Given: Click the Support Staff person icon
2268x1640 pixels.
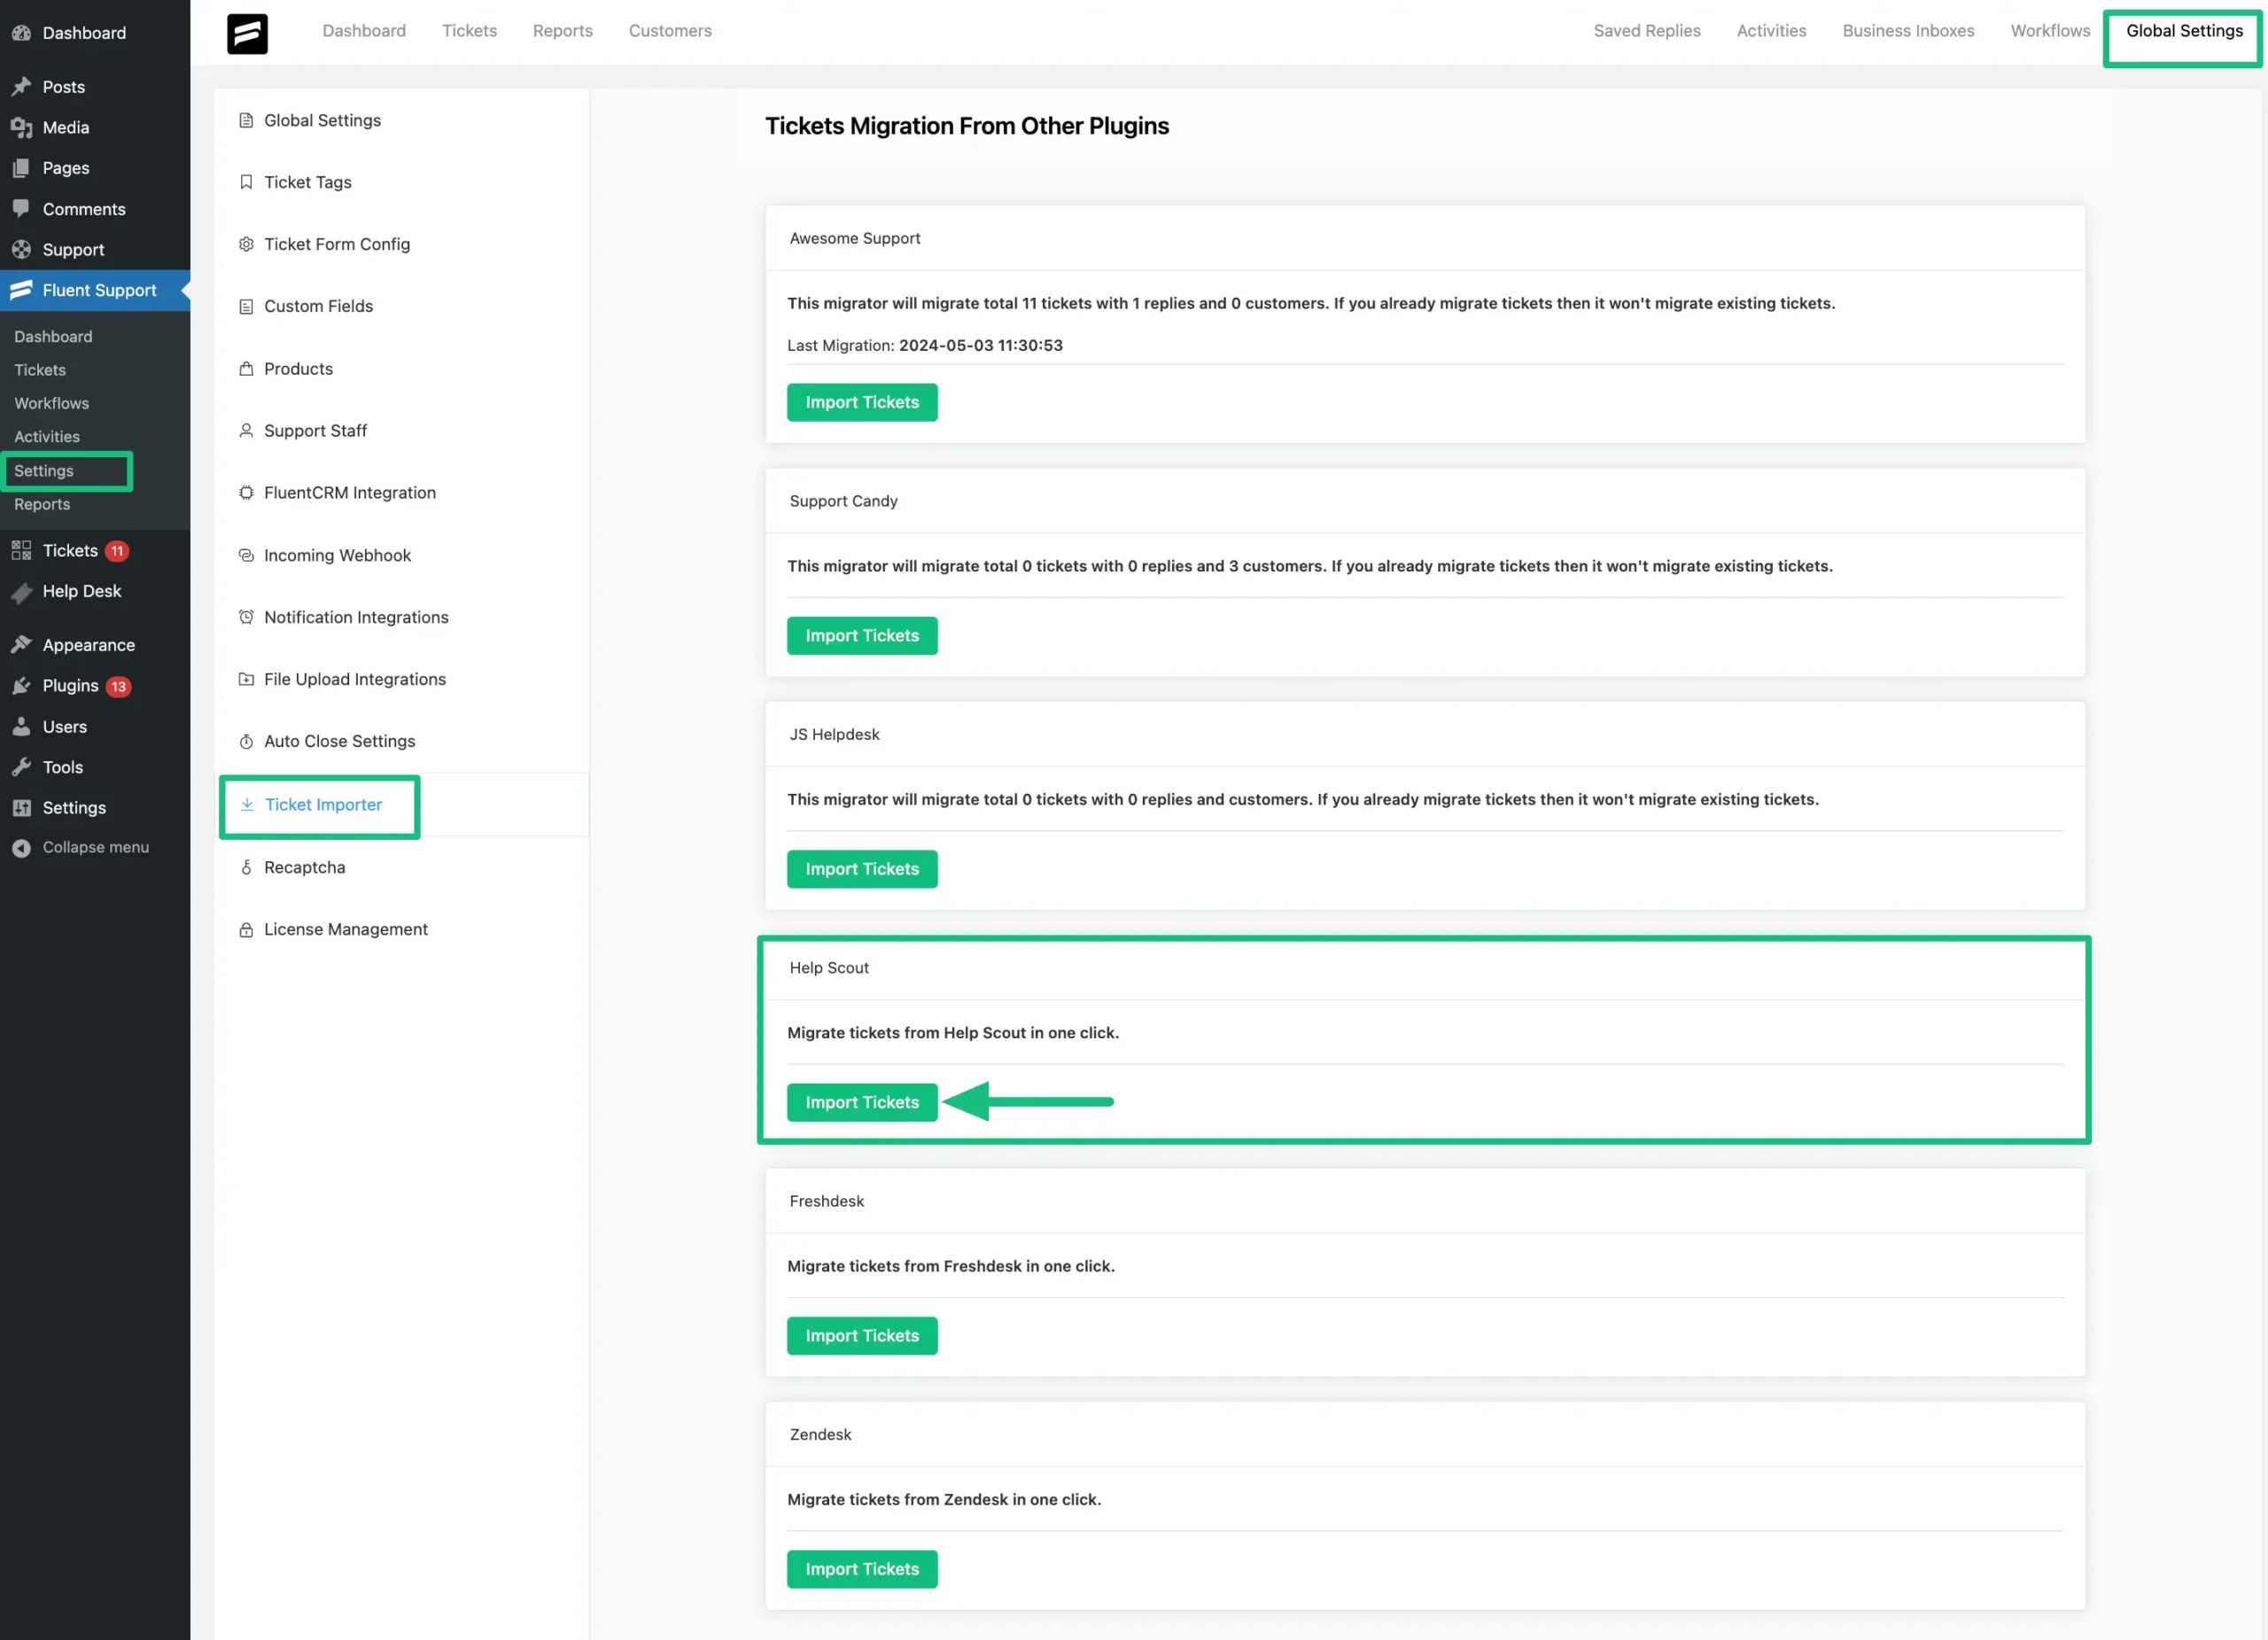Looking at the screenshot, I should coord(246,431).
